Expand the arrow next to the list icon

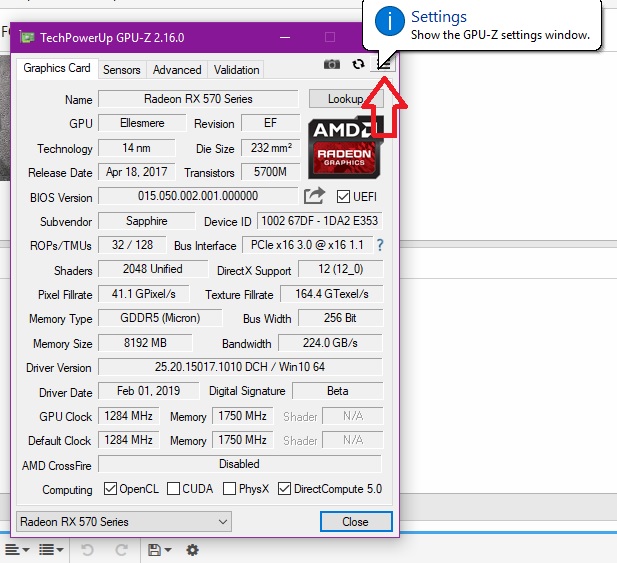(60, 550)
